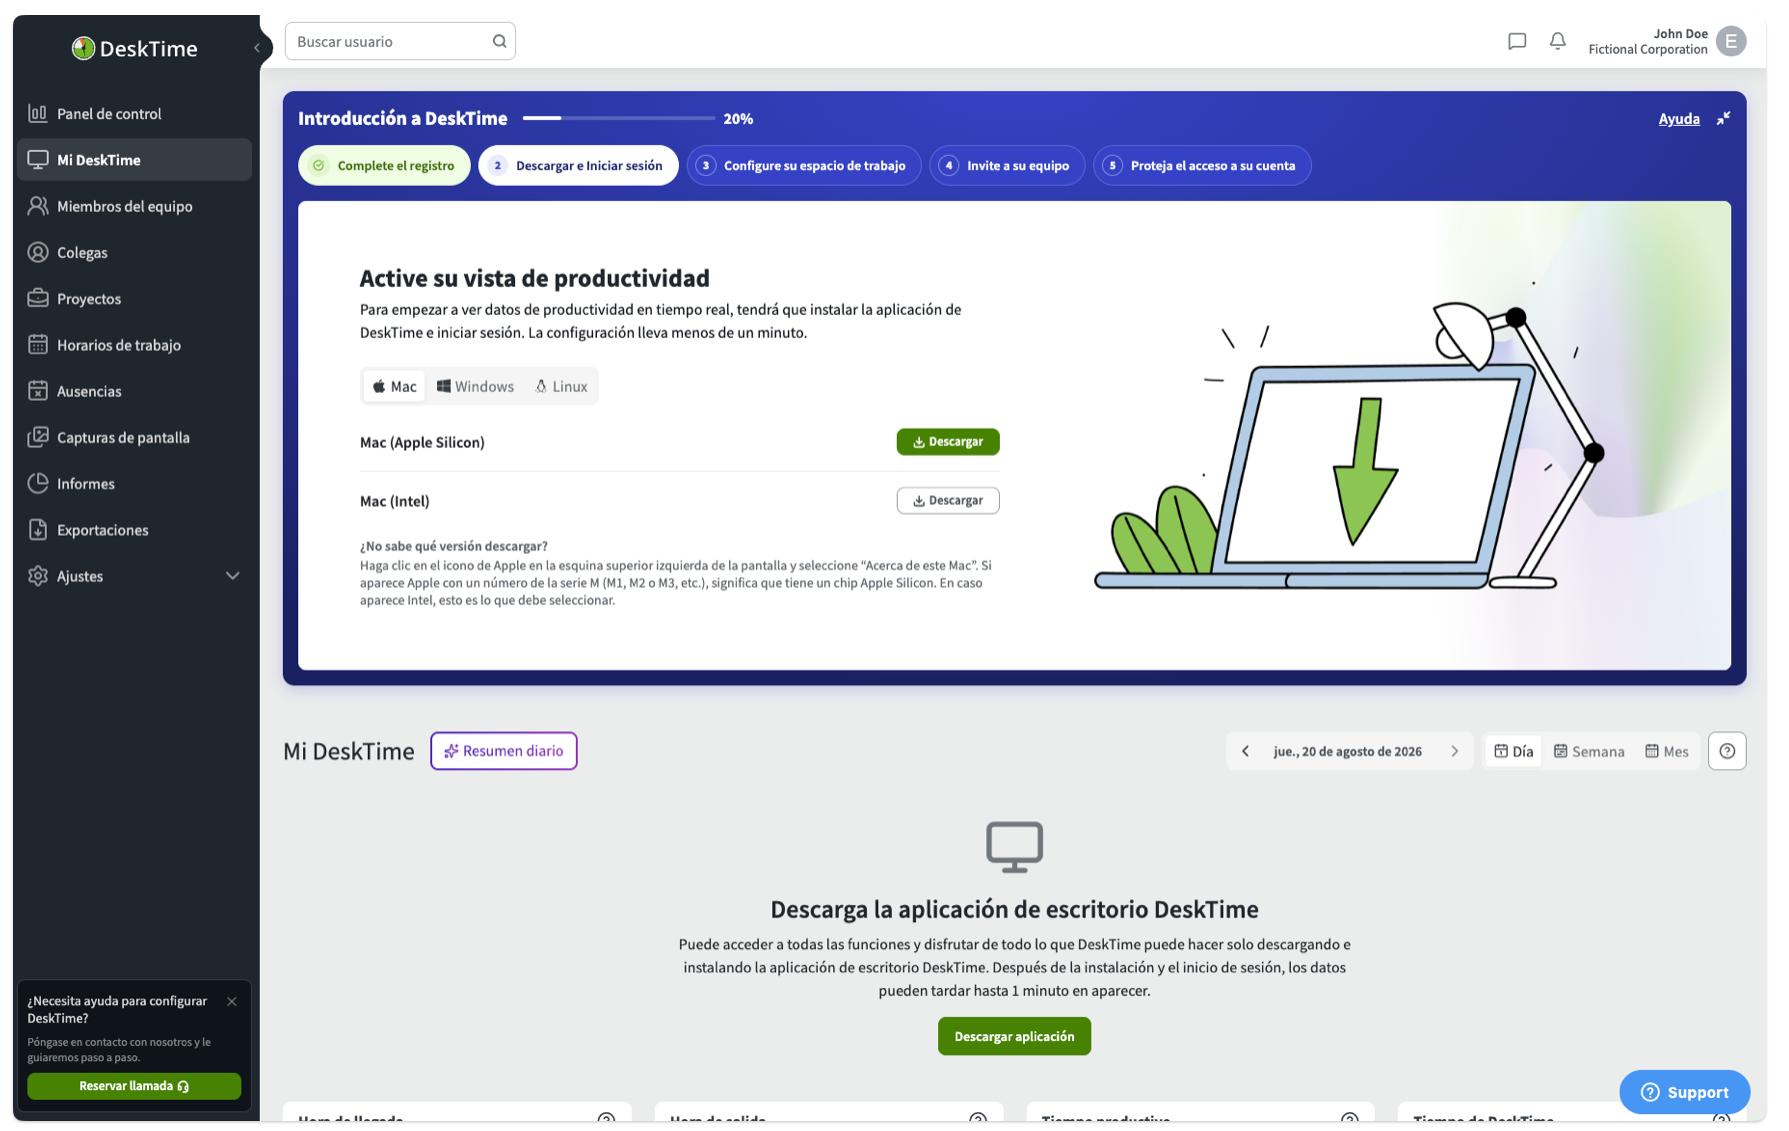Click the help question mark button

[x=1727, y=751]
